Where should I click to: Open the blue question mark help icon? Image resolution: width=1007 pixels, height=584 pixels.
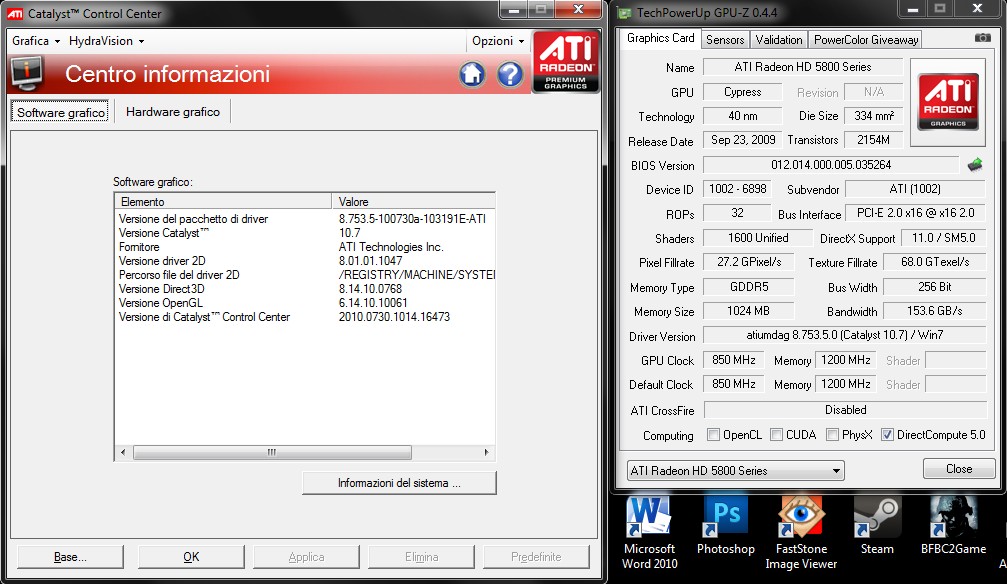(511, 75)
